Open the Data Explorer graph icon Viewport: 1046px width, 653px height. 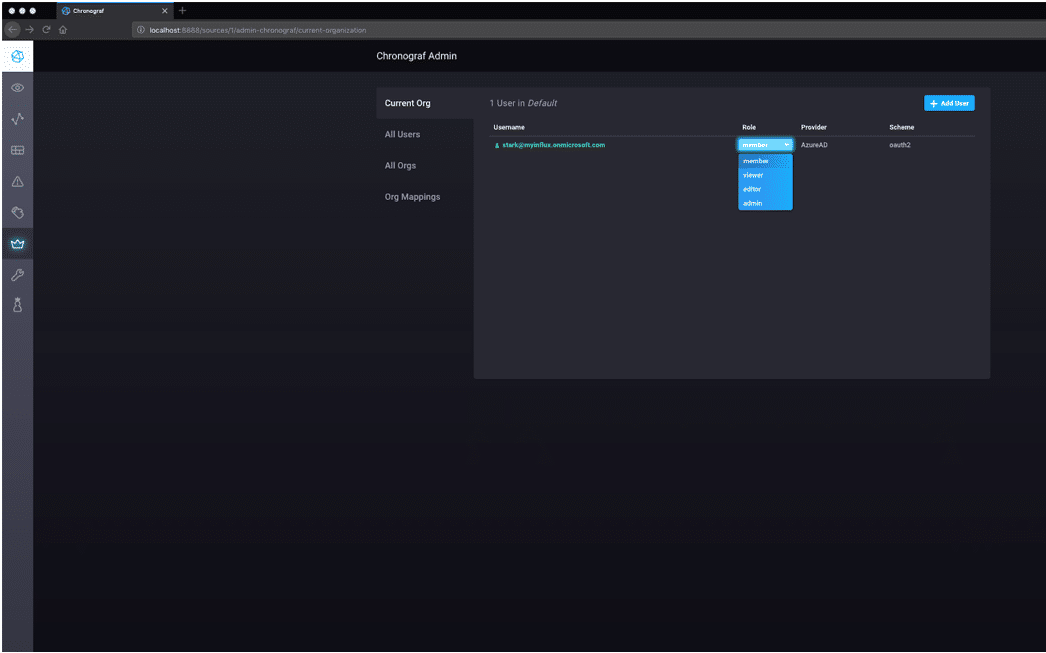(x=17, y=119)
